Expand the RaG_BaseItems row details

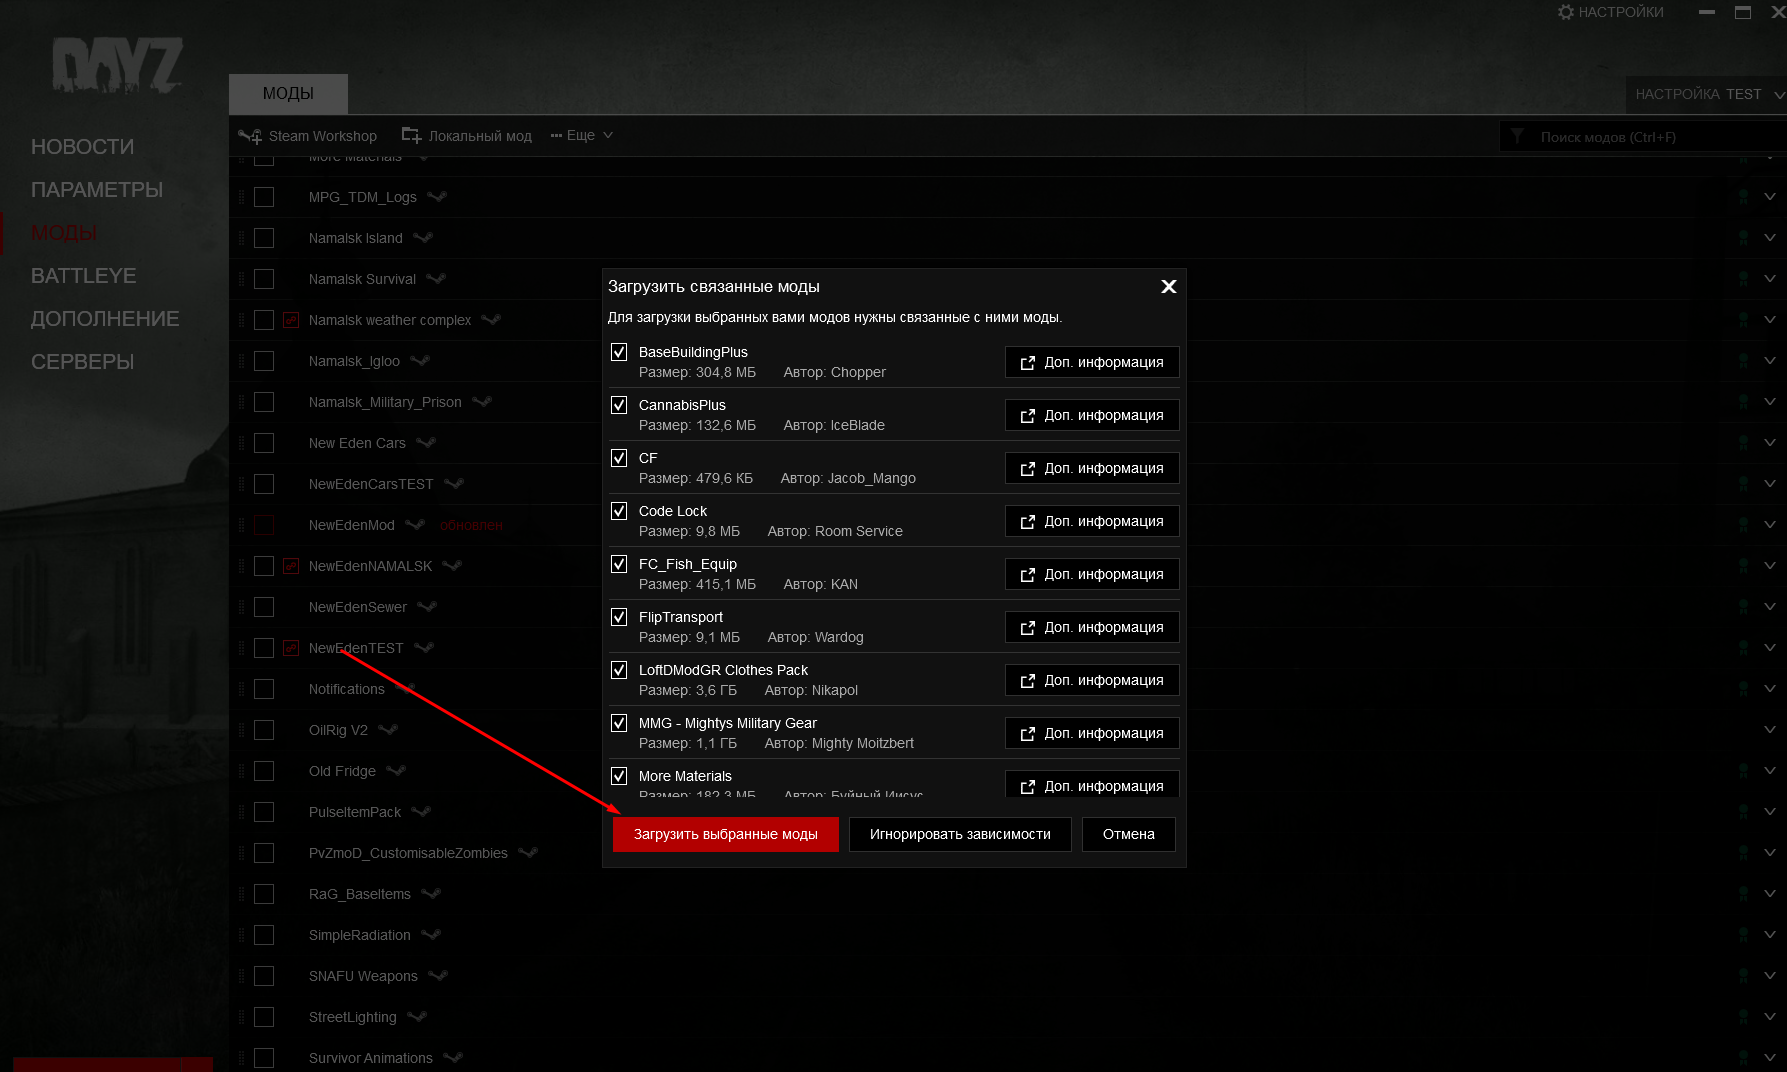1769,894
